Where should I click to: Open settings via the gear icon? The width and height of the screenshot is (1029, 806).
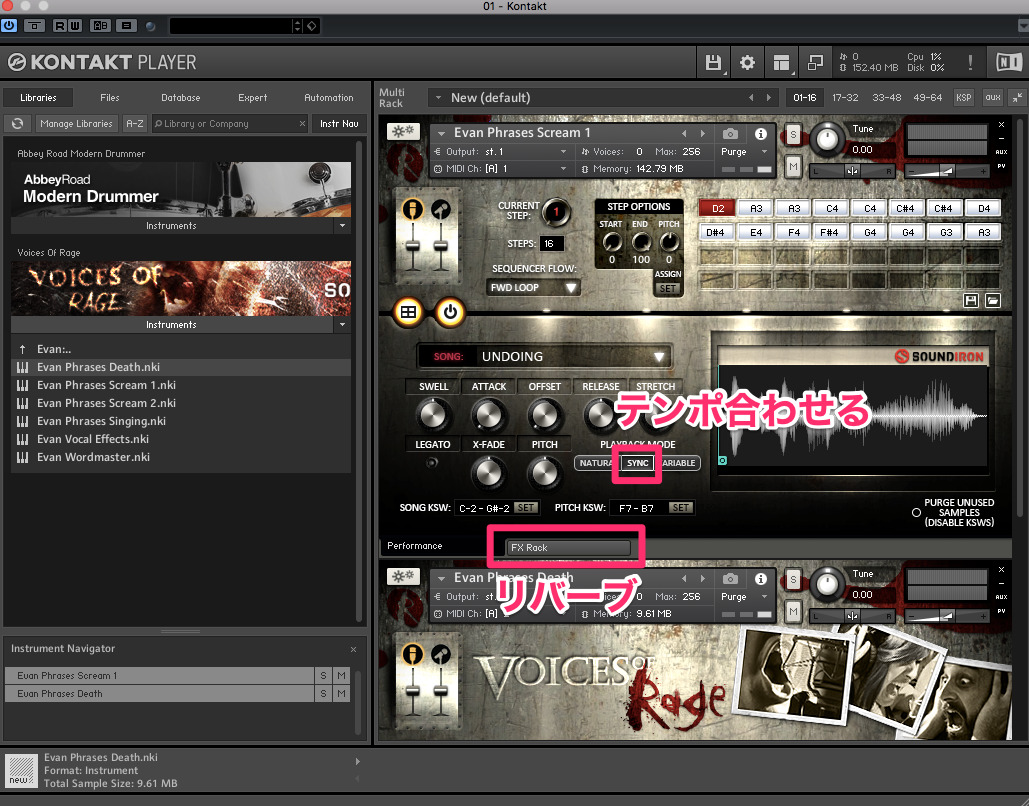(x=747, y=63)
